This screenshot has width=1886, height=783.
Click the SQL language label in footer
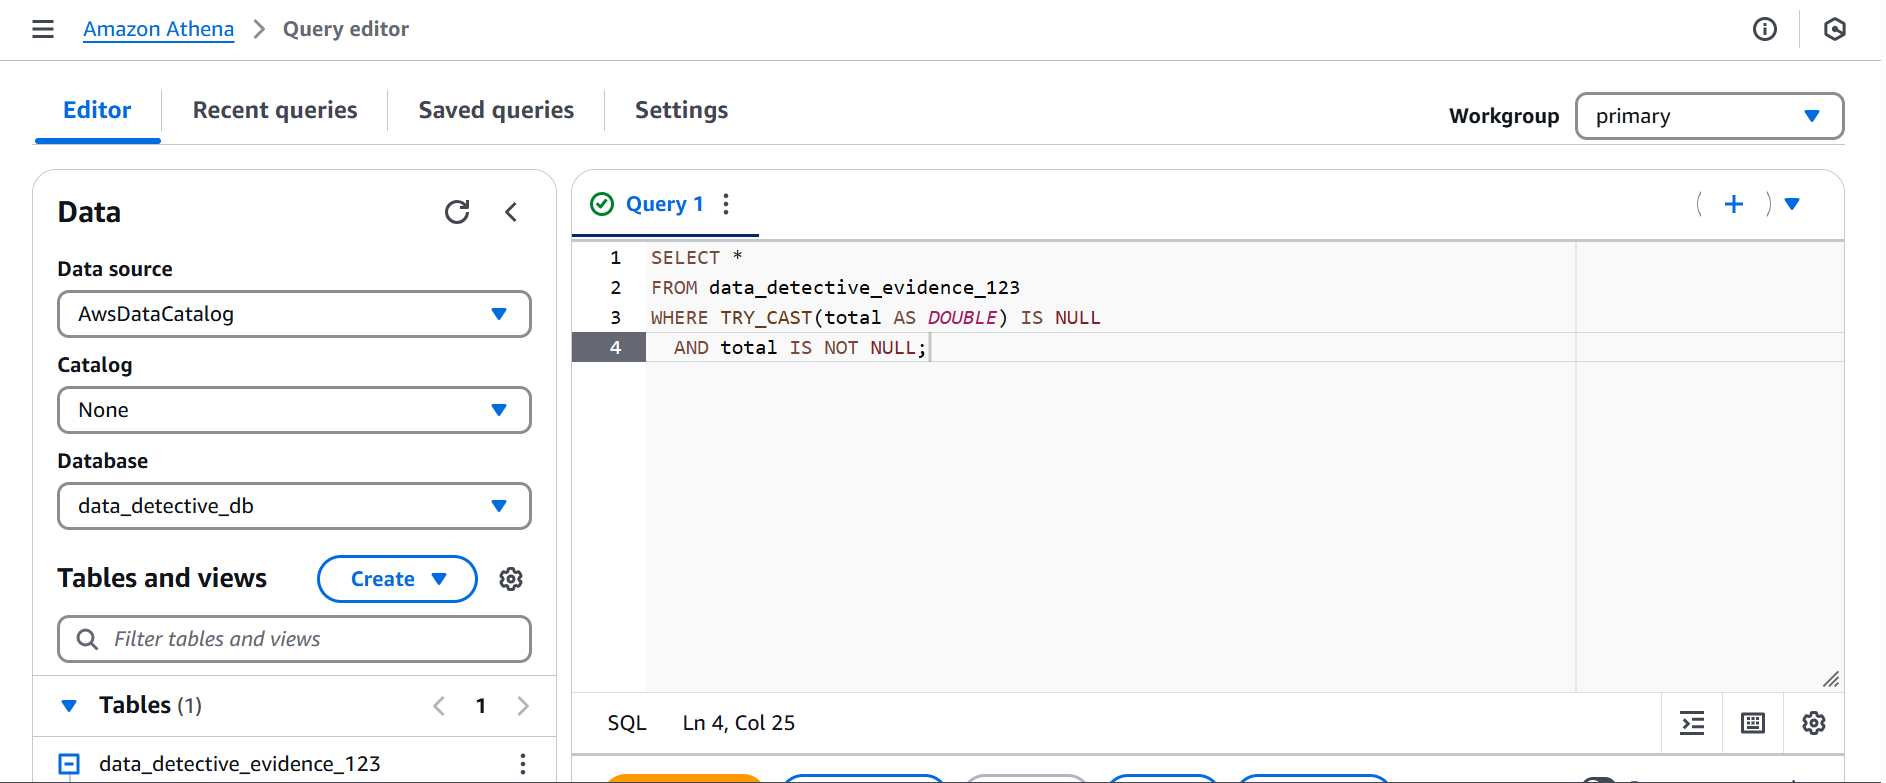[627, 723]
